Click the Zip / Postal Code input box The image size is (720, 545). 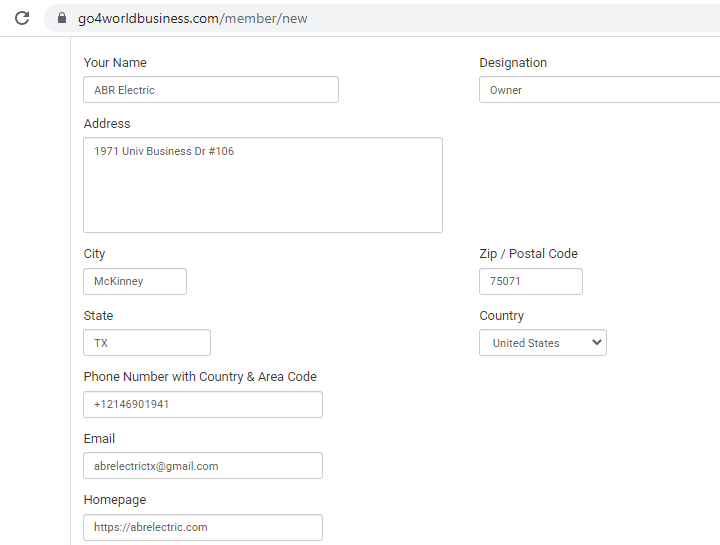point(530,282)
